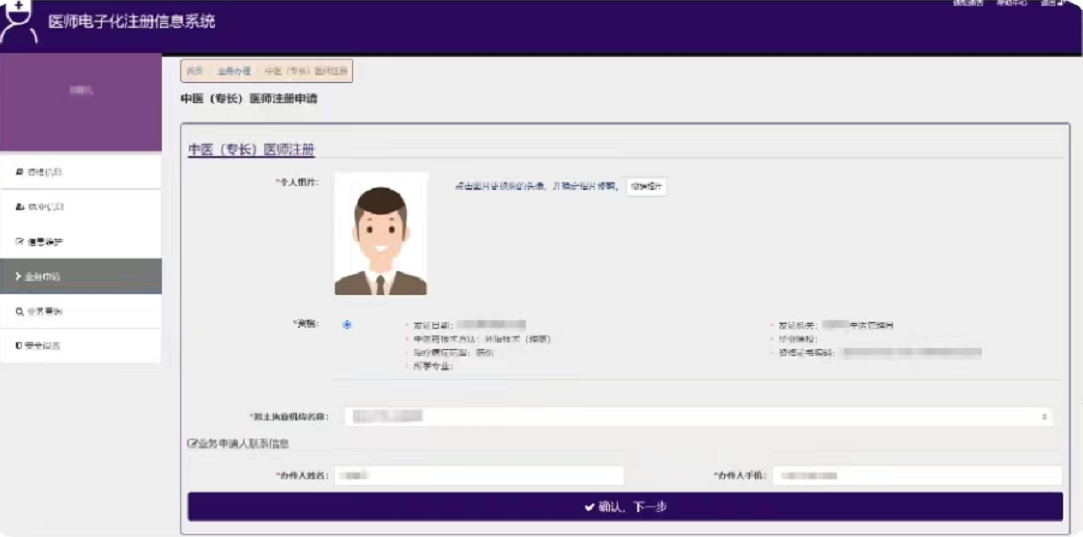The height and width of the screenshot is (537, 1083).
Task: Click the chevron icon beside 业务申请
Action: click(19, 276)
